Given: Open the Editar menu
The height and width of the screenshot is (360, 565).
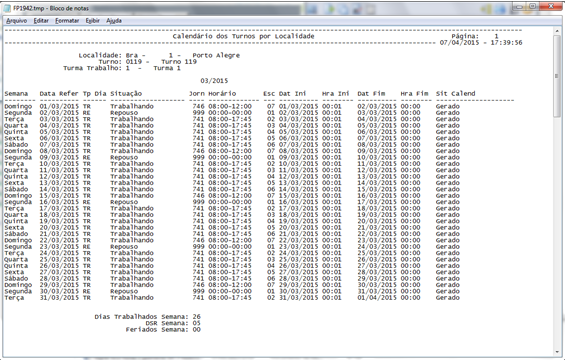Looking at the screenshot, I should click(41, 21).
